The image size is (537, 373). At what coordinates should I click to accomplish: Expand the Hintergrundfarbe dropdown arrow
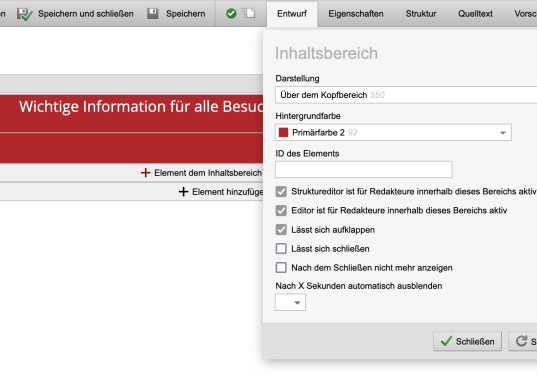(503, 133)
